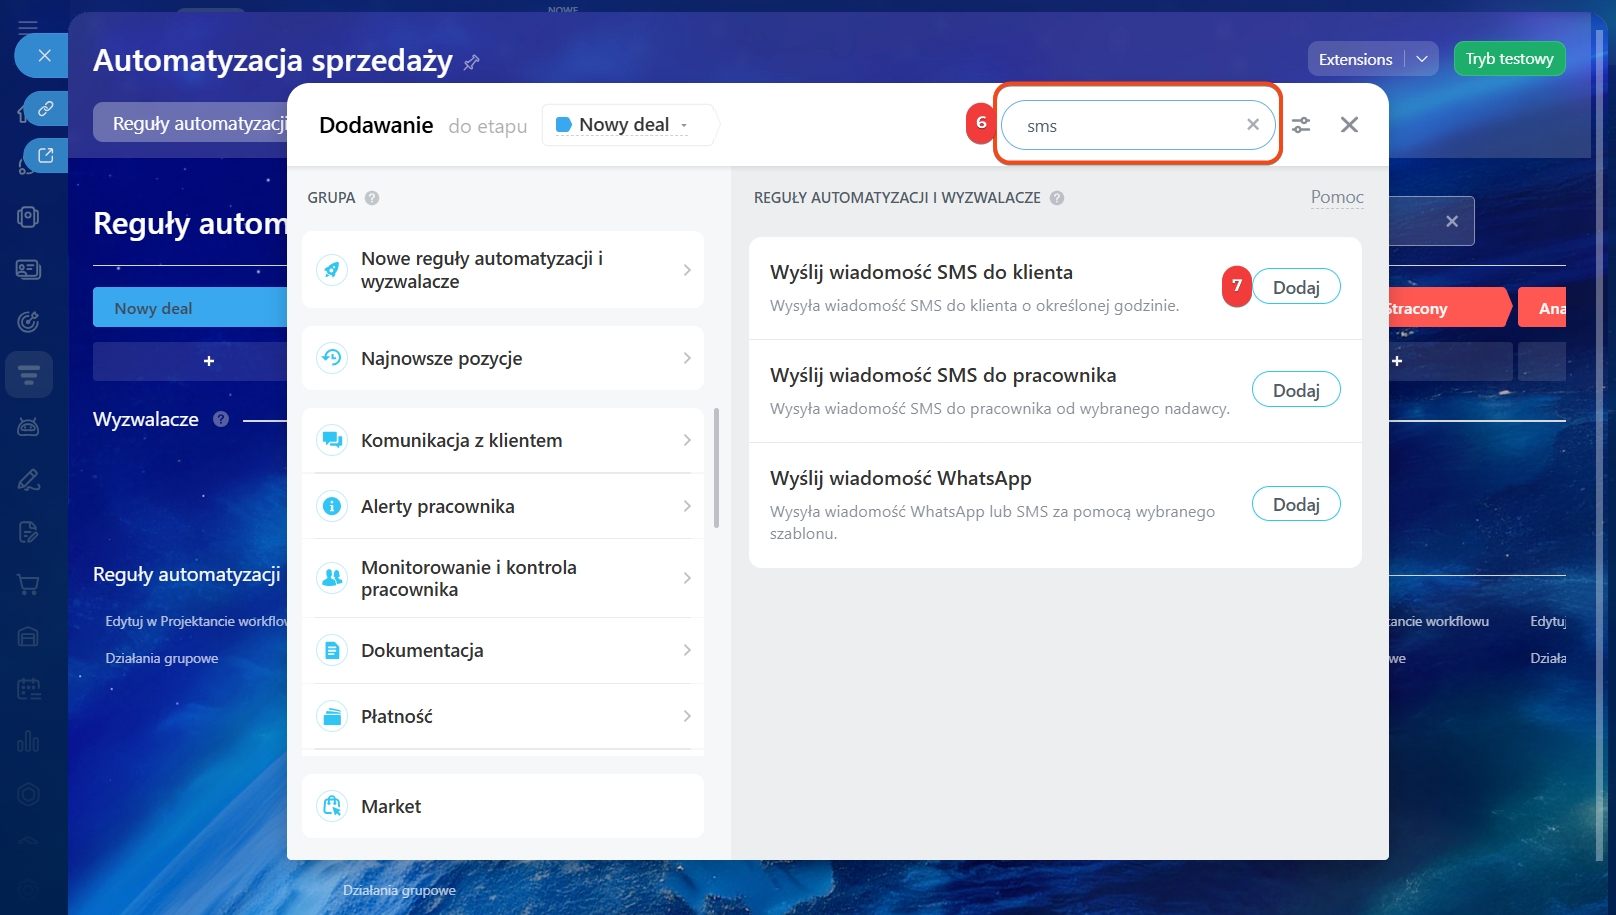Screen dimensions: 1616x915
Task: Select the Płatność group
Action: (x=503, y=716)
